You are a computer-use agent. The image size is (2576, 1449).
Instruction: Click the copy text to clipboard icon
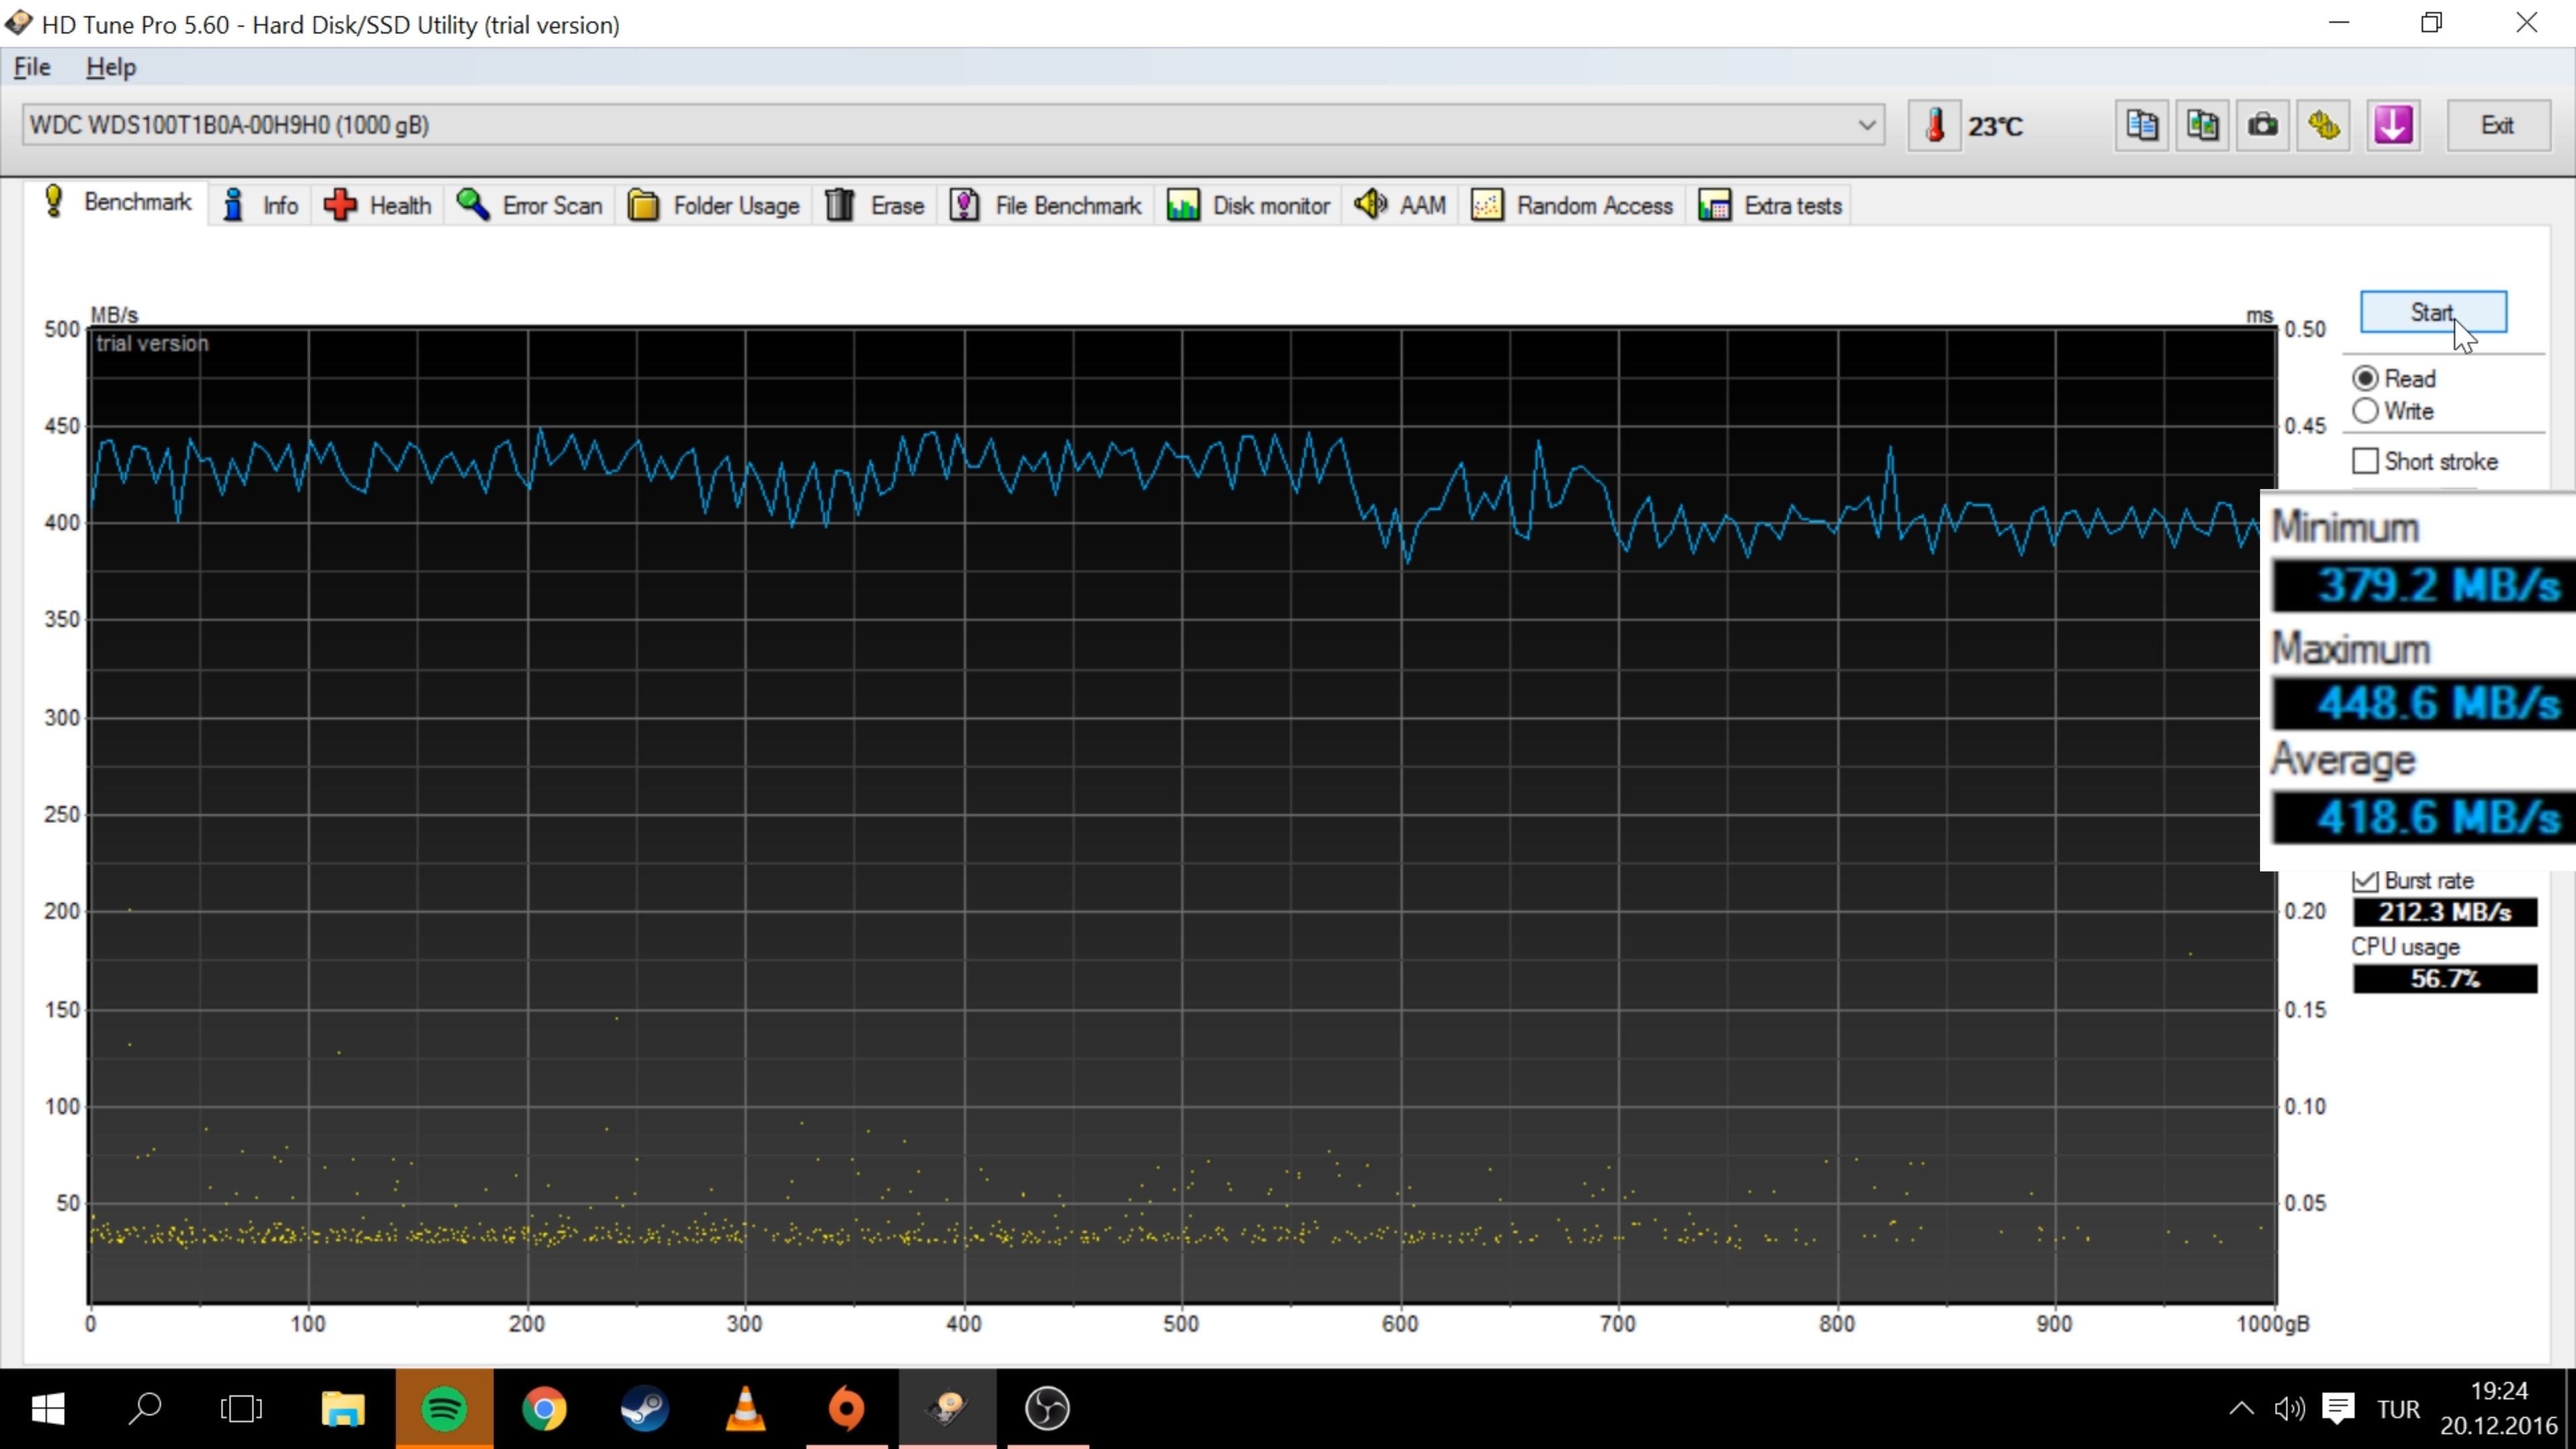pos(2141,125)
